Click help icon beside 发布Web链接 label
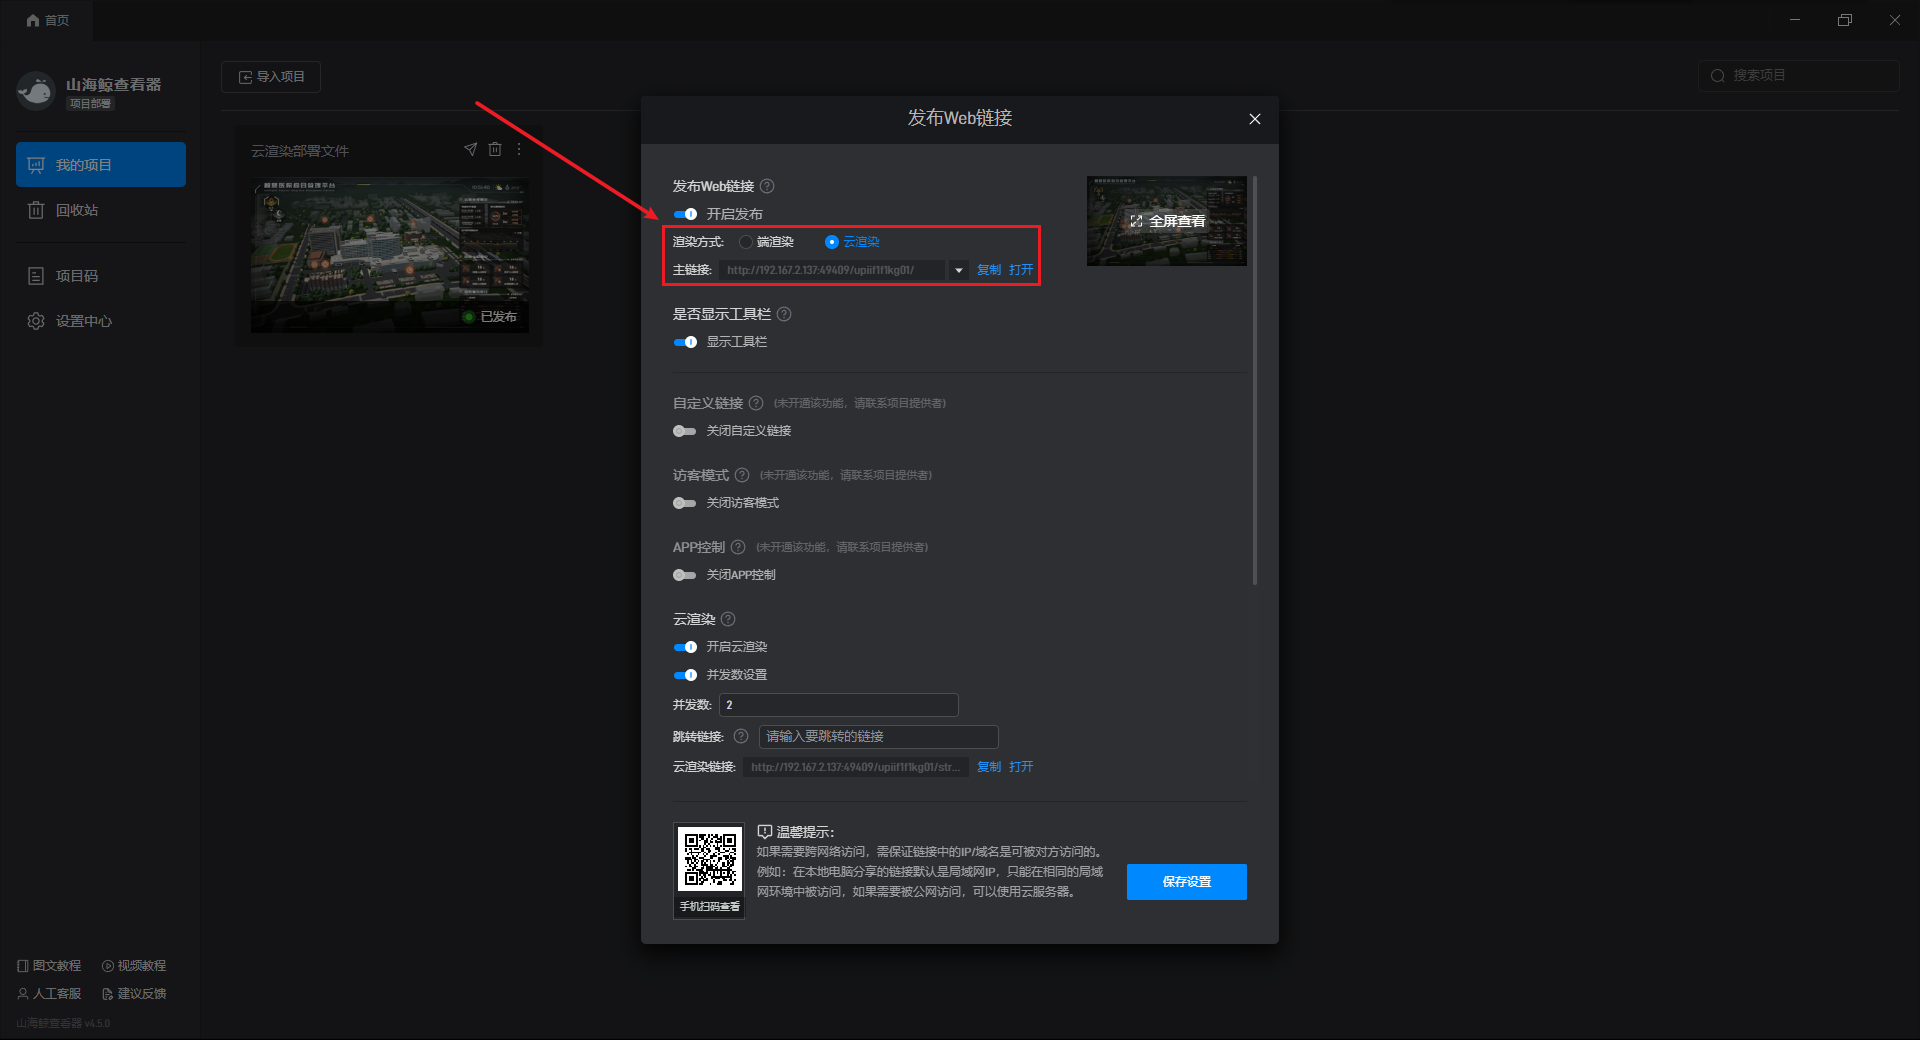 pos(767,186)
